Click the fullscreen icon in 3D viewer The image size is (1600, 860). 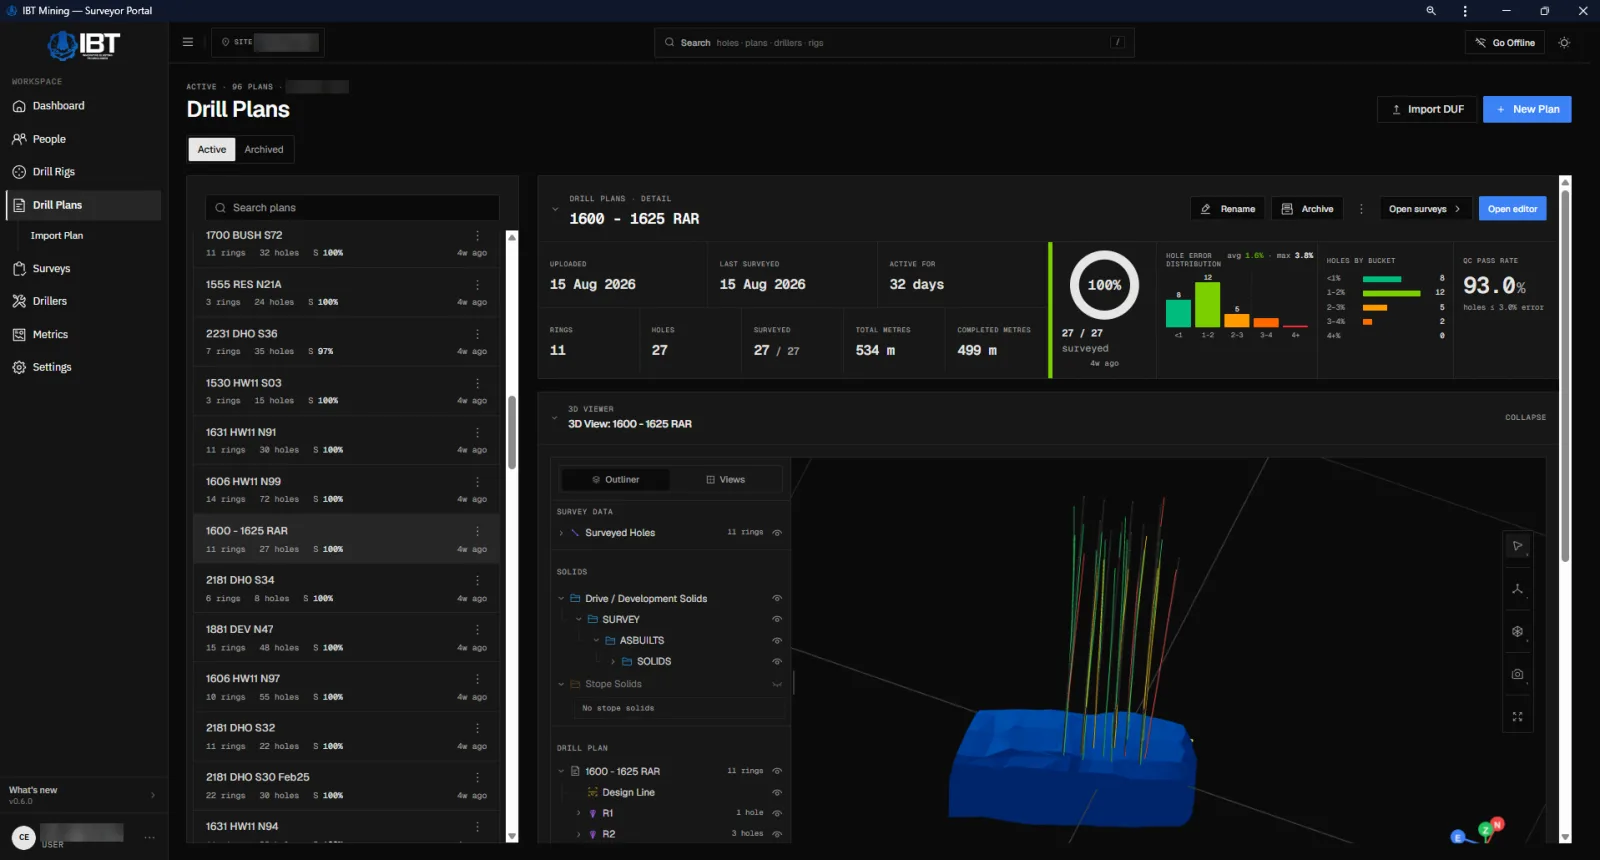pyautogui.click(x=1517, y=717)
